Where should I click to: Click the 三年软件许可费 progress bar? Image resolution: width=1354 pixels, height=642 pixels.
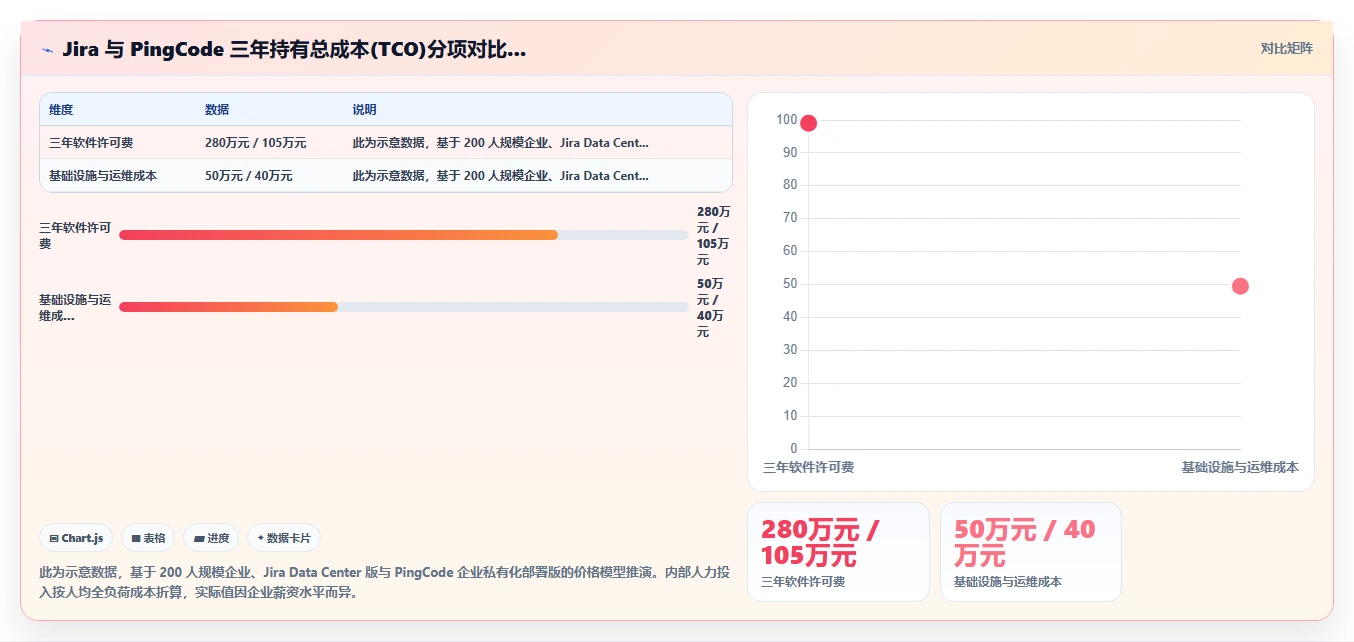click(403, 235)
